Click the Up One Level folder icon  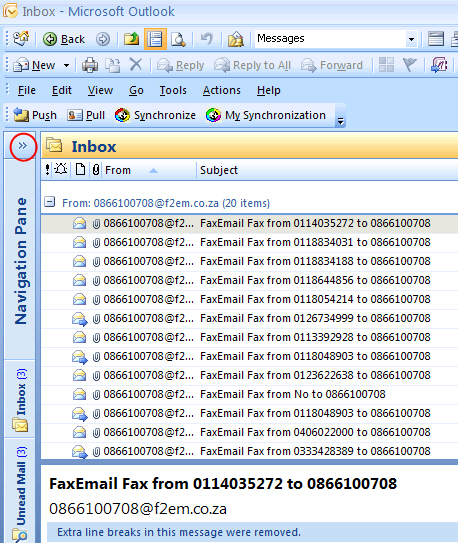[x=132, y=39]
